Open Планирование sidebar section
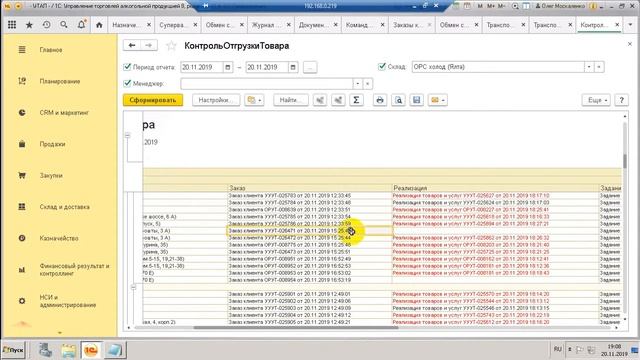640x360 pixels. (x=60, y=81)
